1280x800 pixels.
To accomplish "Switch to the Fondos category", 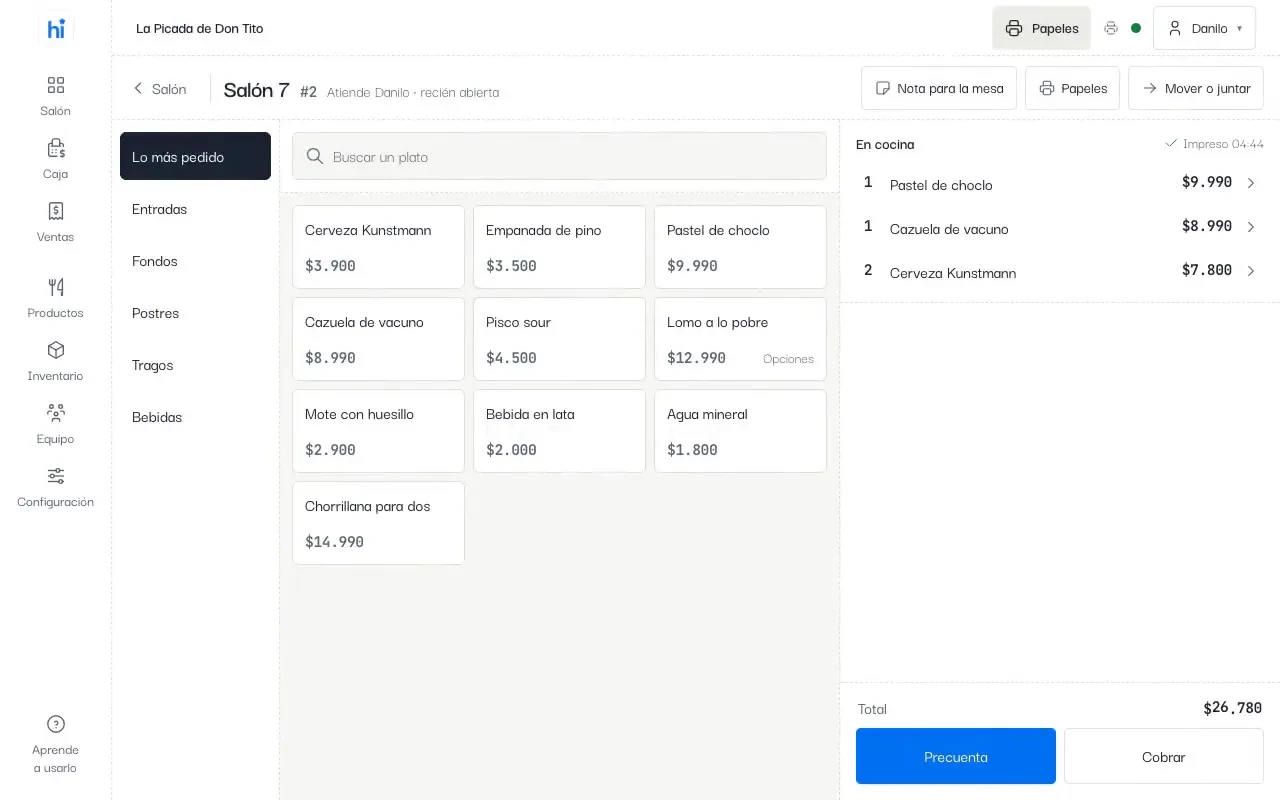I will [x=195, y=261].
